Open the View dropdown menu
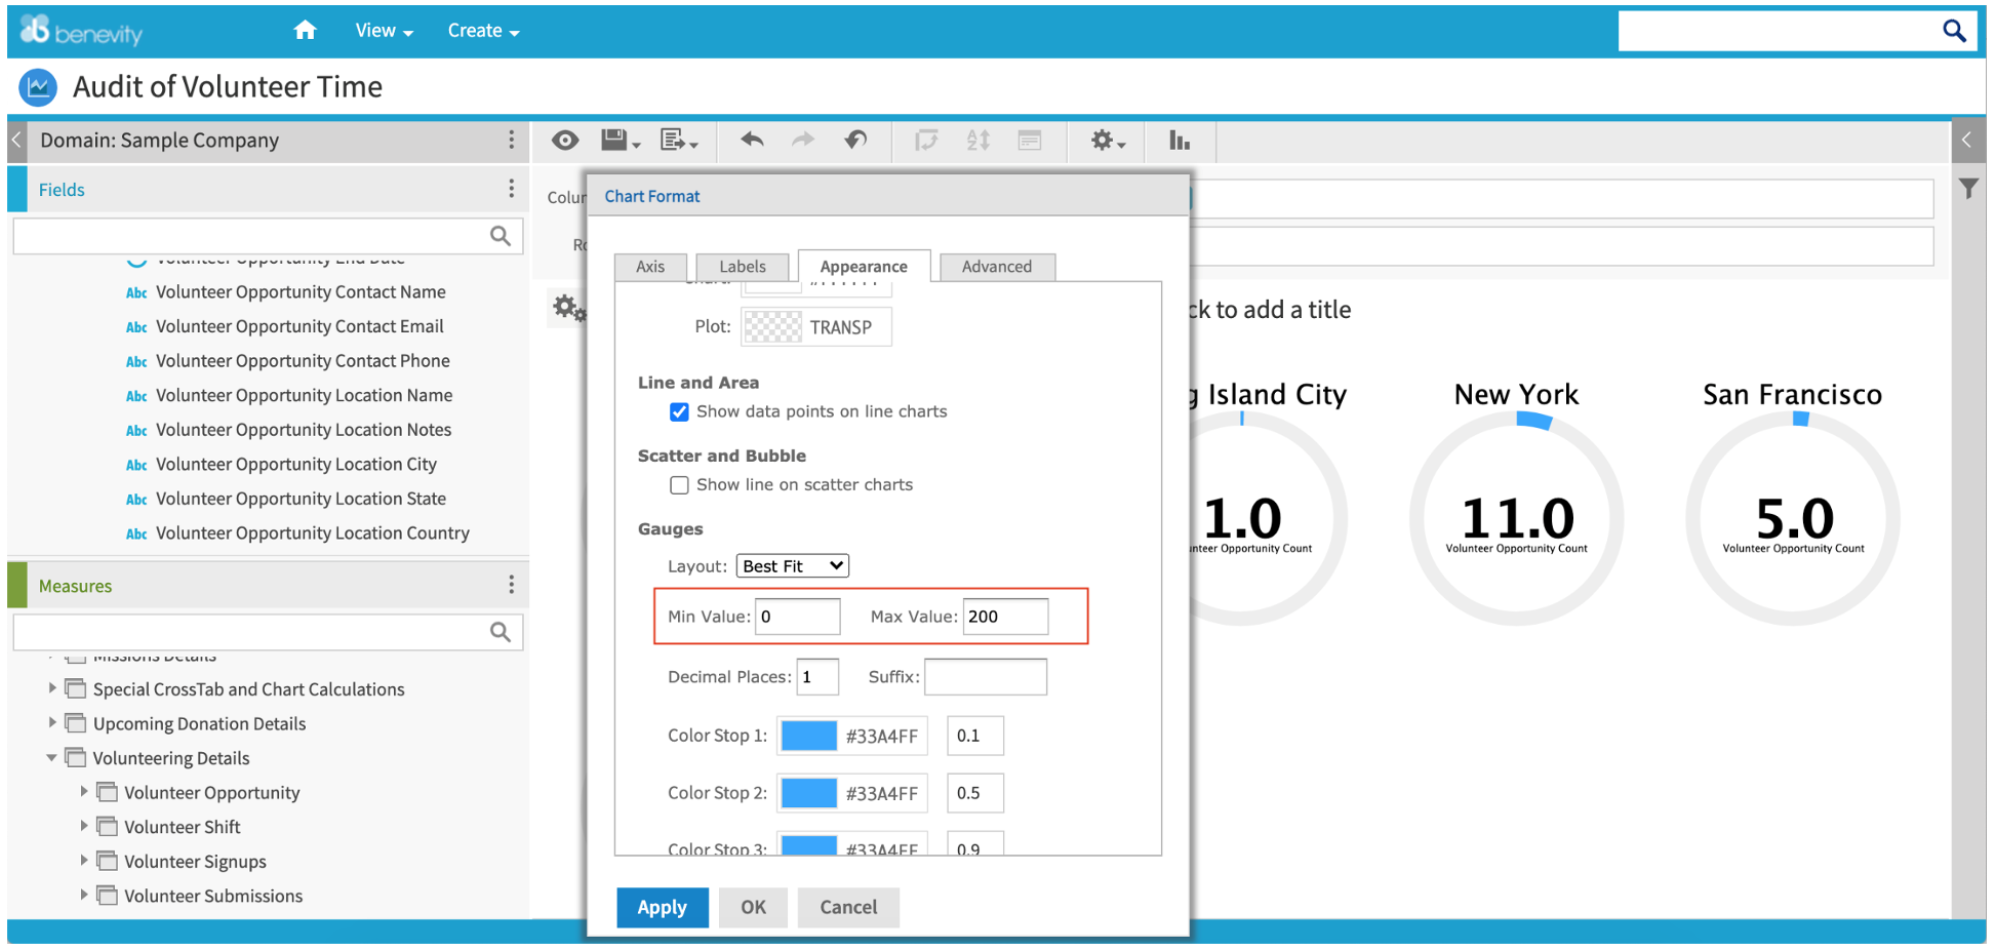The image size is (1992, 950). [x=384, y=31]
